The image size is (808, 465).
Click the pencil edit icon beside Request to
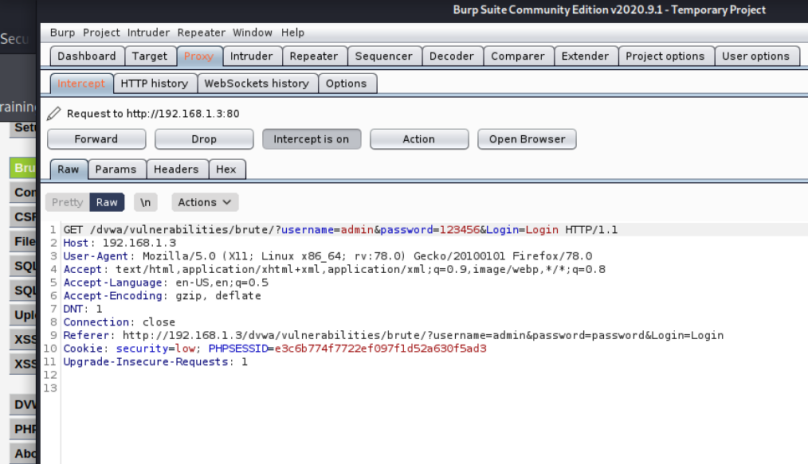[x=54, y=113]
